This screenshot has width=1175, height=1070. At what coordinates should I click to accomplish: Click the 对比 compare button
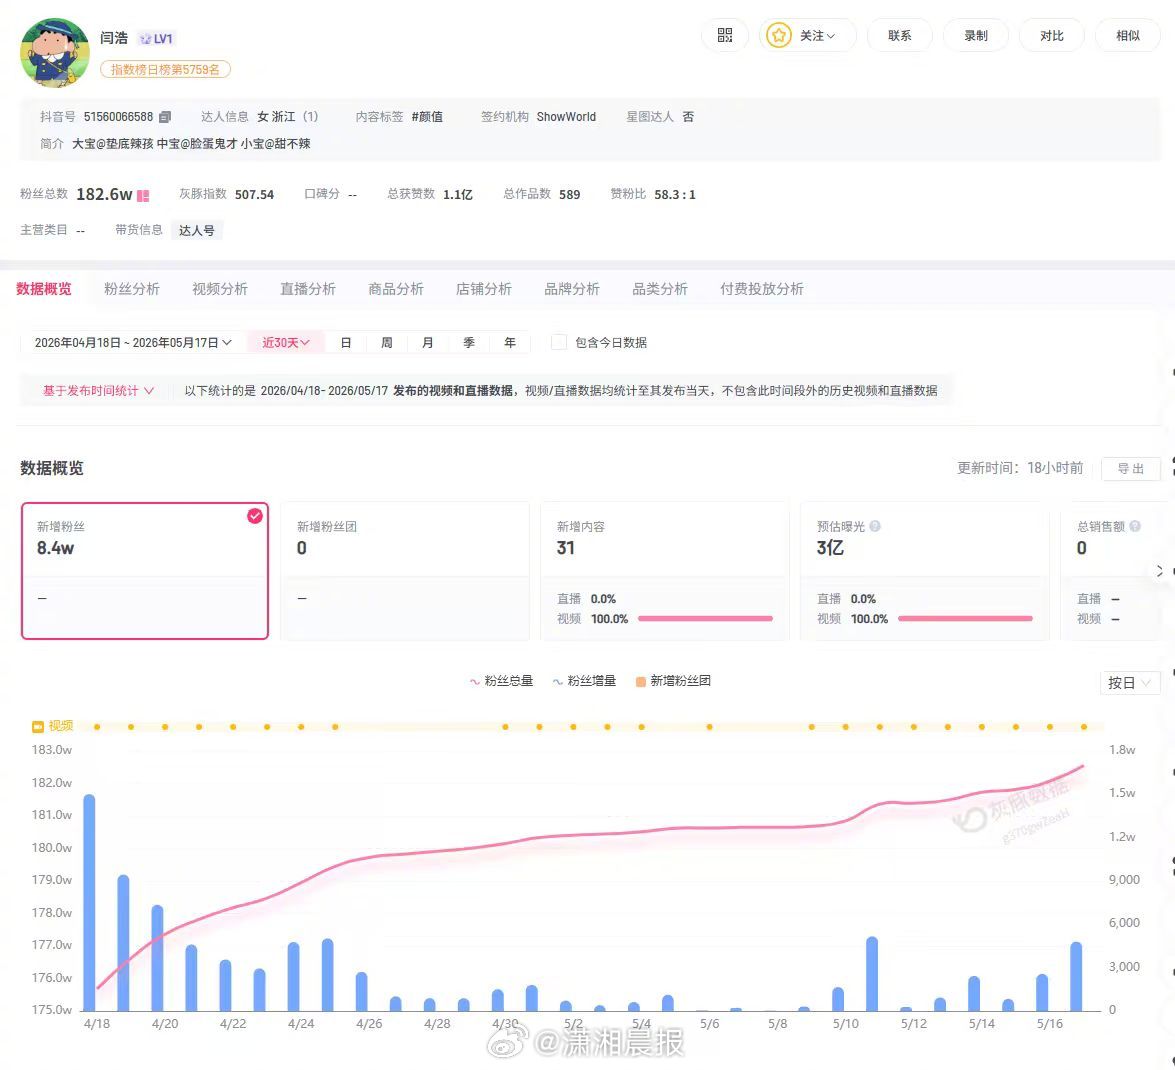[1051, 35]
